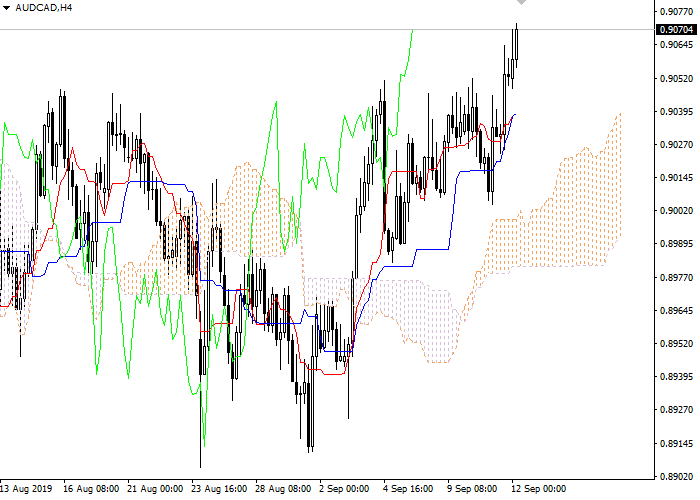Click the 0.90395 price scale label
This screenshot has width=700, height=500.
pos(676,111)
